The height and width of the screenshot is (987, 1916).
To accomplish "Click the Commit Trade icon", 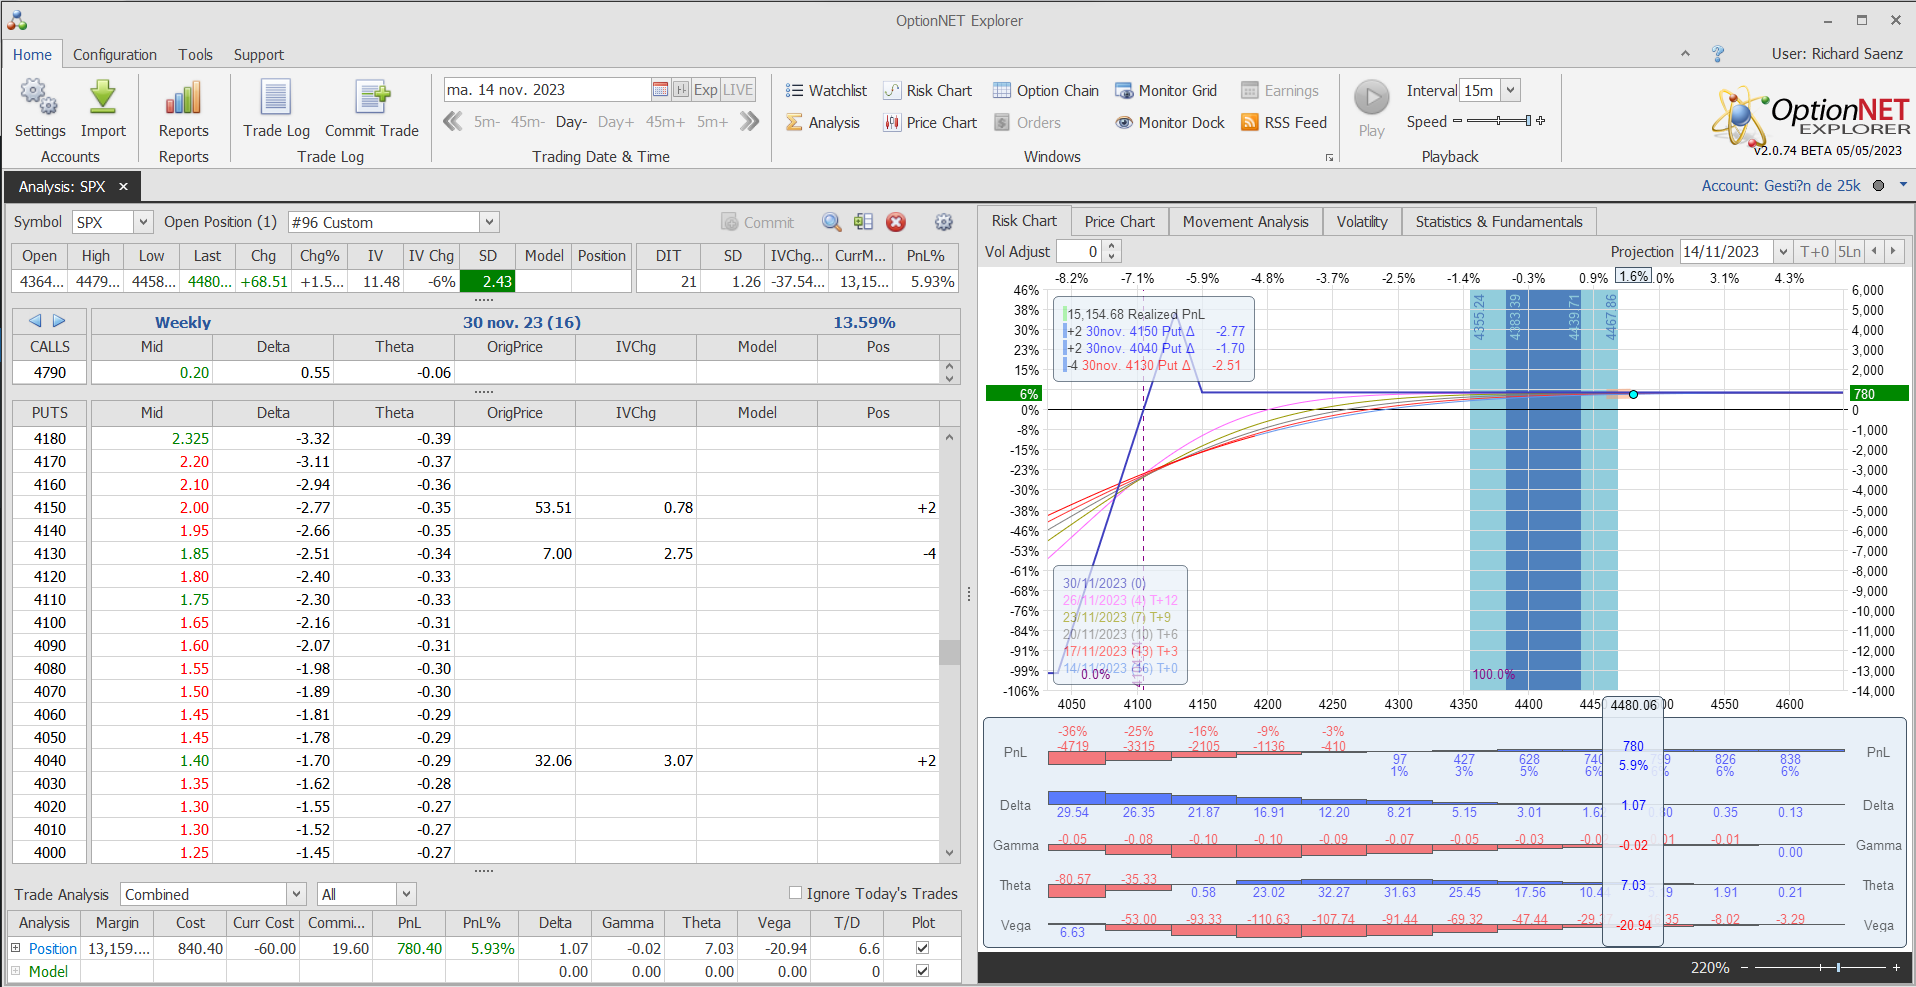I will (372, 99).
